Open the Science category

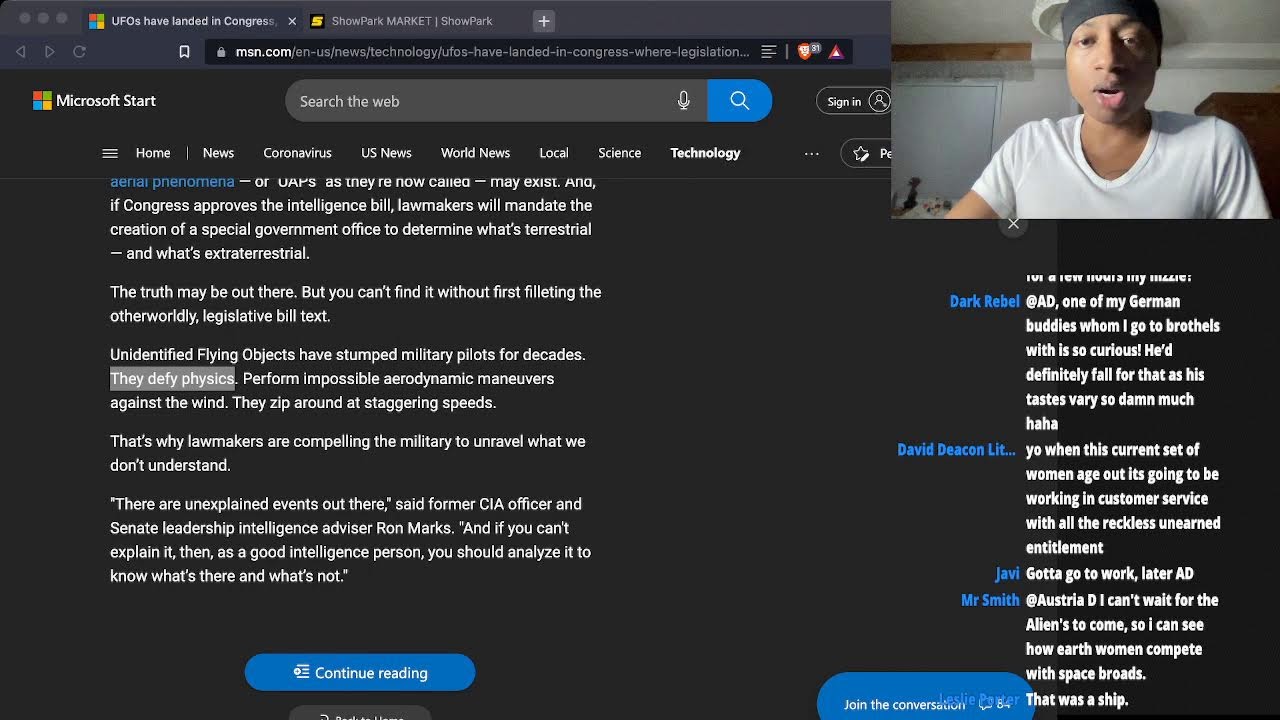point(619,153)
